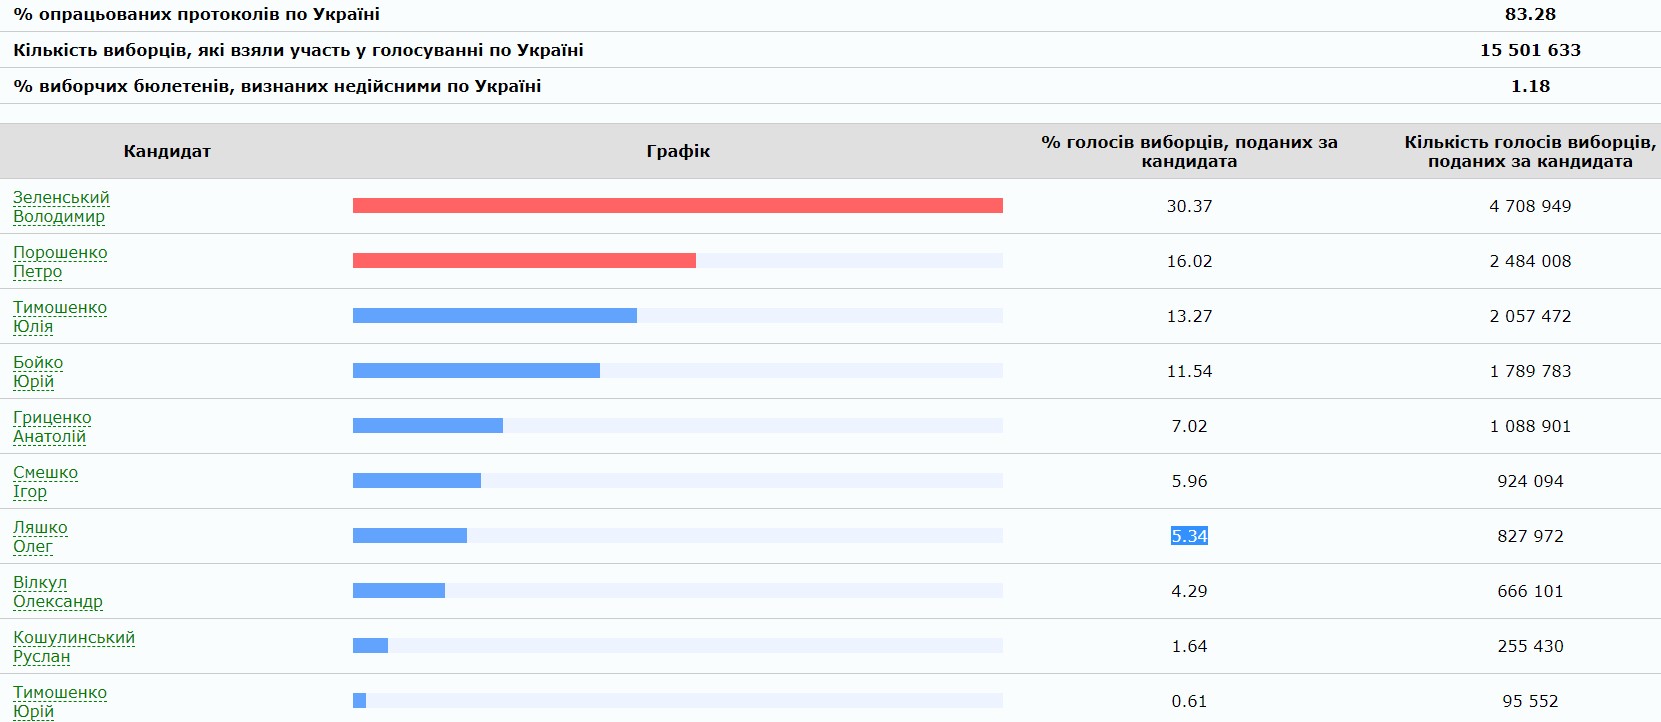Click Порошенко's red result bar
The image size is (1661, 722).
(524, 261)
